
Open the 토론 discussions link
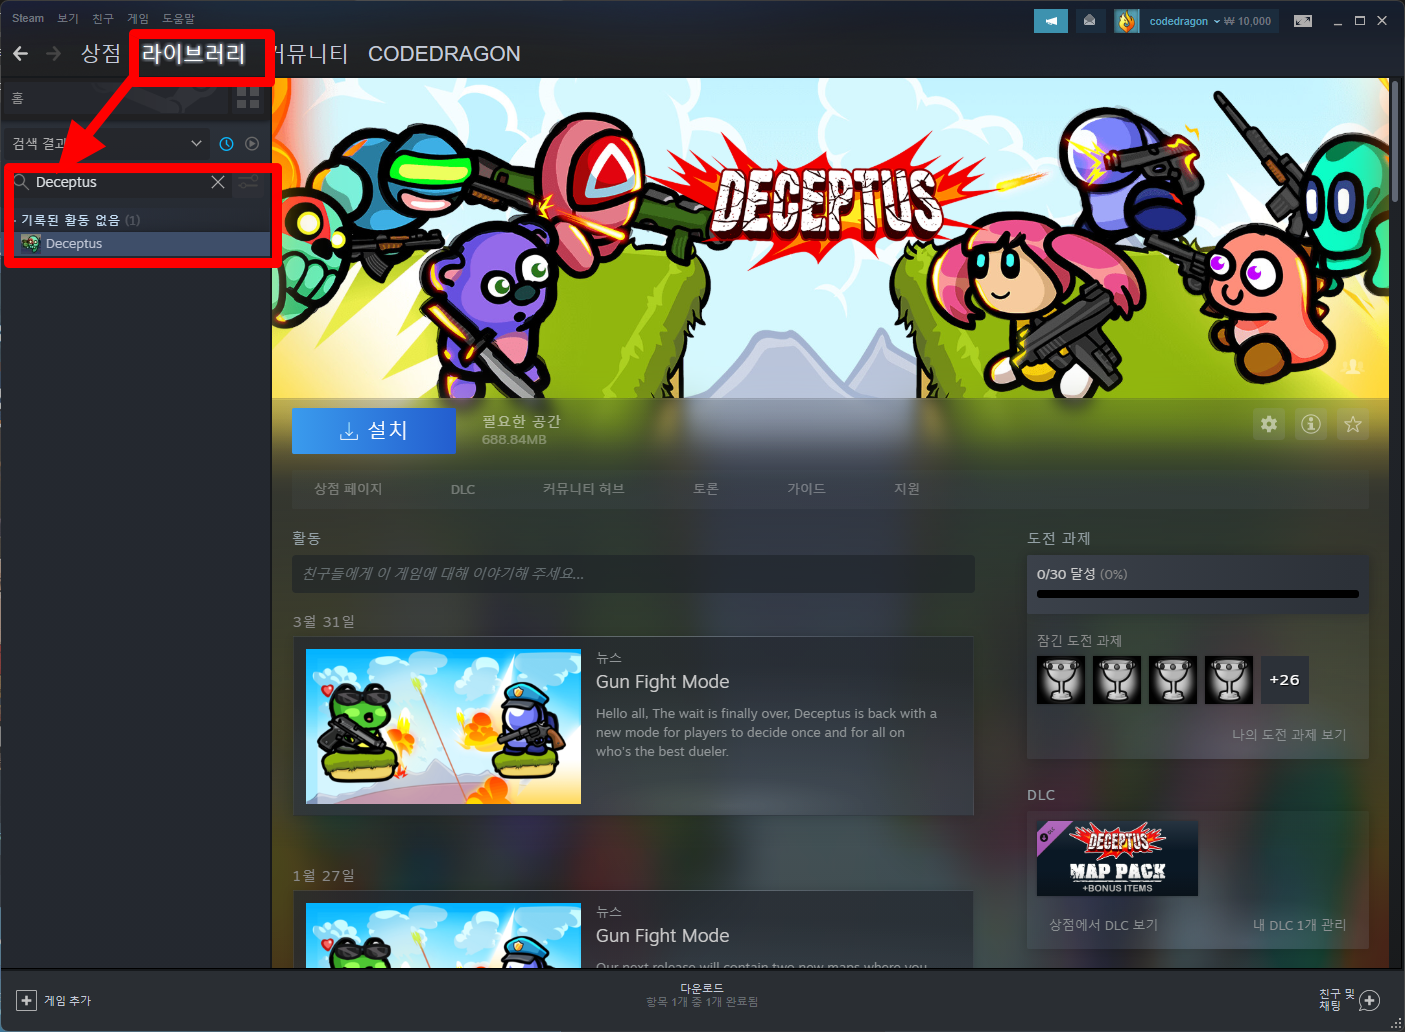706,489
